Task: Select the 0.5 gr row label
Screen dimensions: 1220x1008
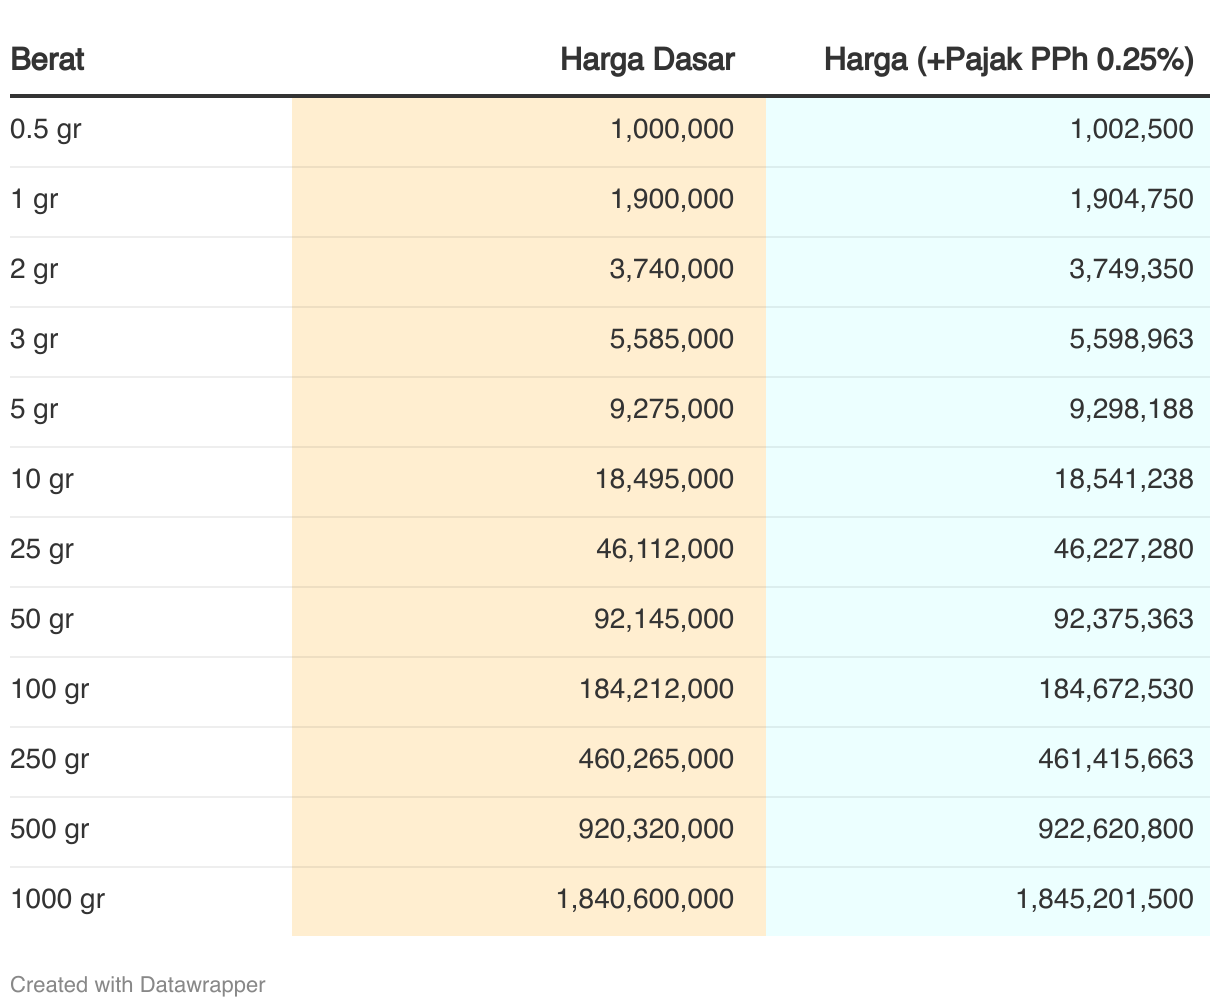Action: pyautogui.click(x=45, y=129)
